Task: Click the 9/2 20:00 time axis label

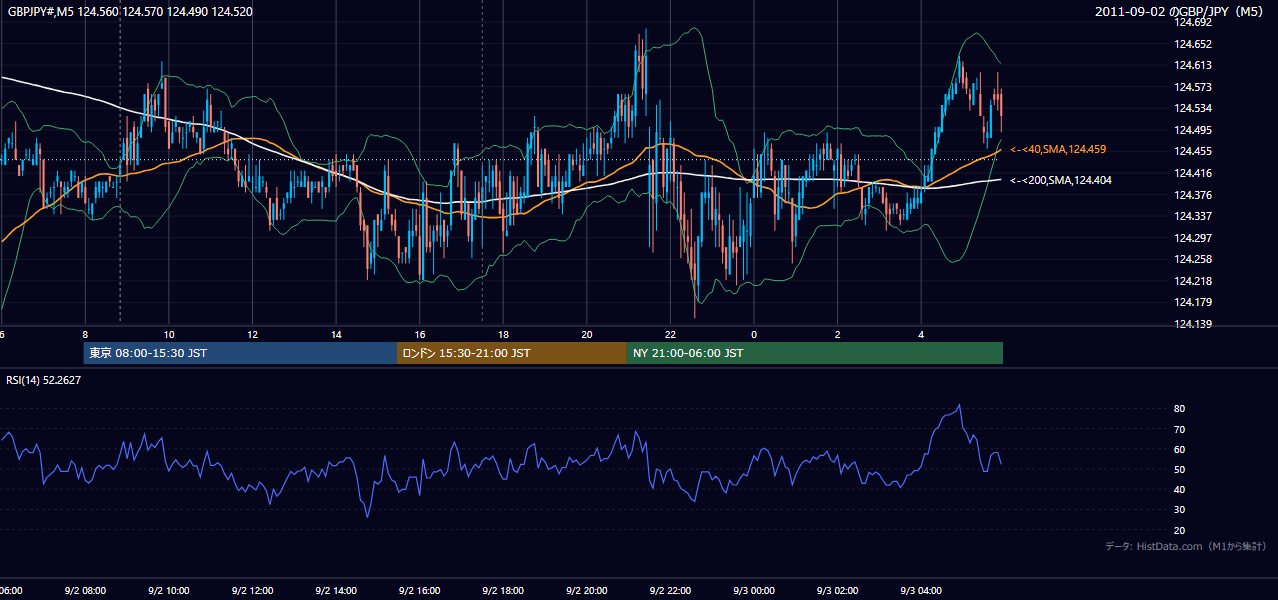Action: pyautogui.click(x=587, y=591)
